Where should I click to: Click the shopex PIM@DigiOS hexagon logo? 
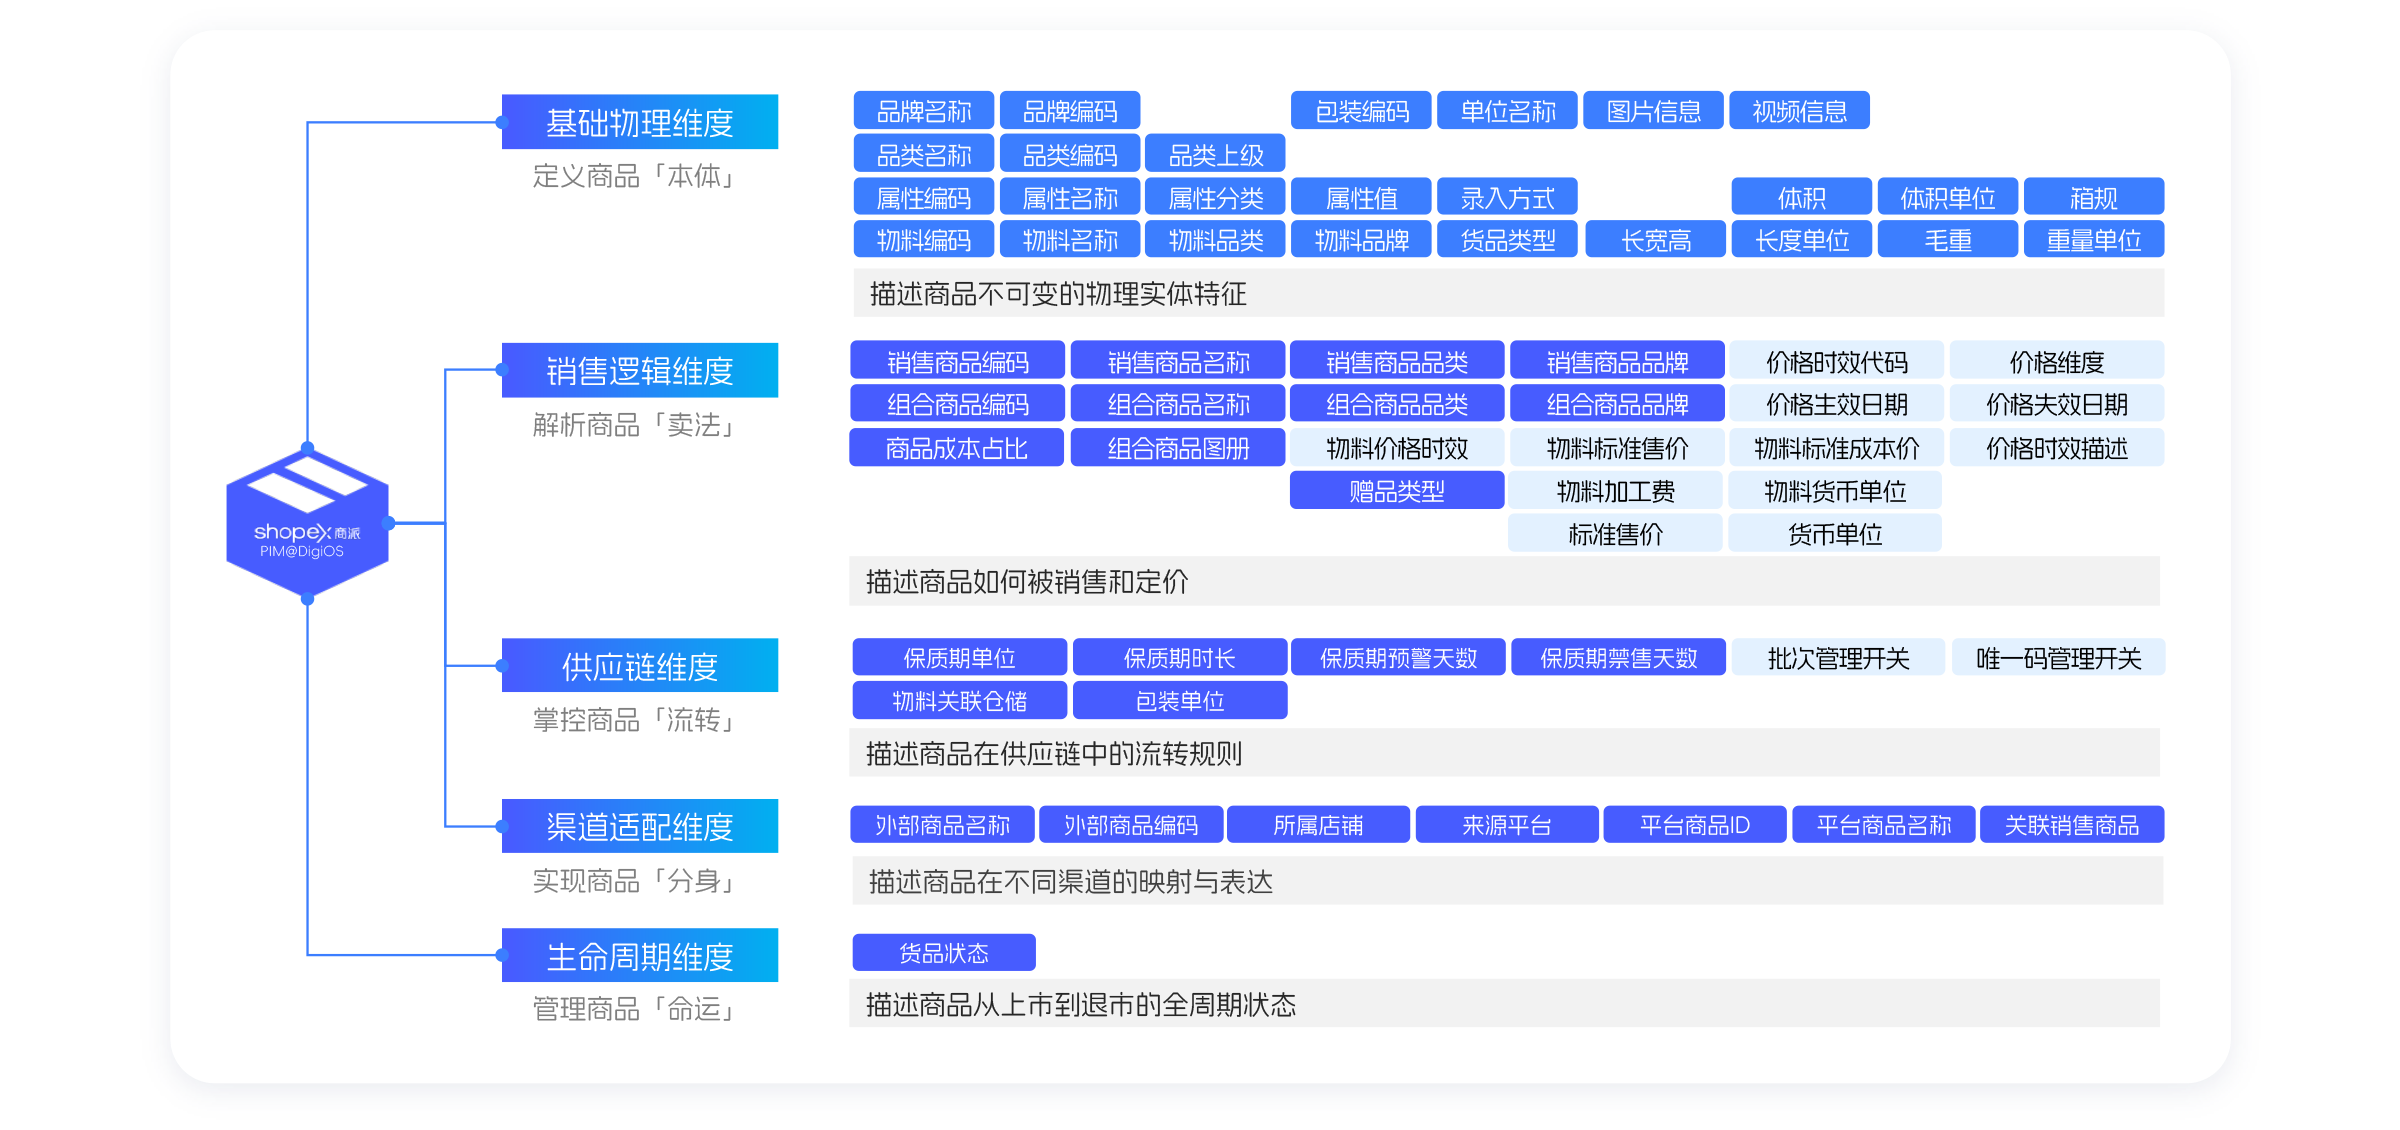click(x=308, y=523)
